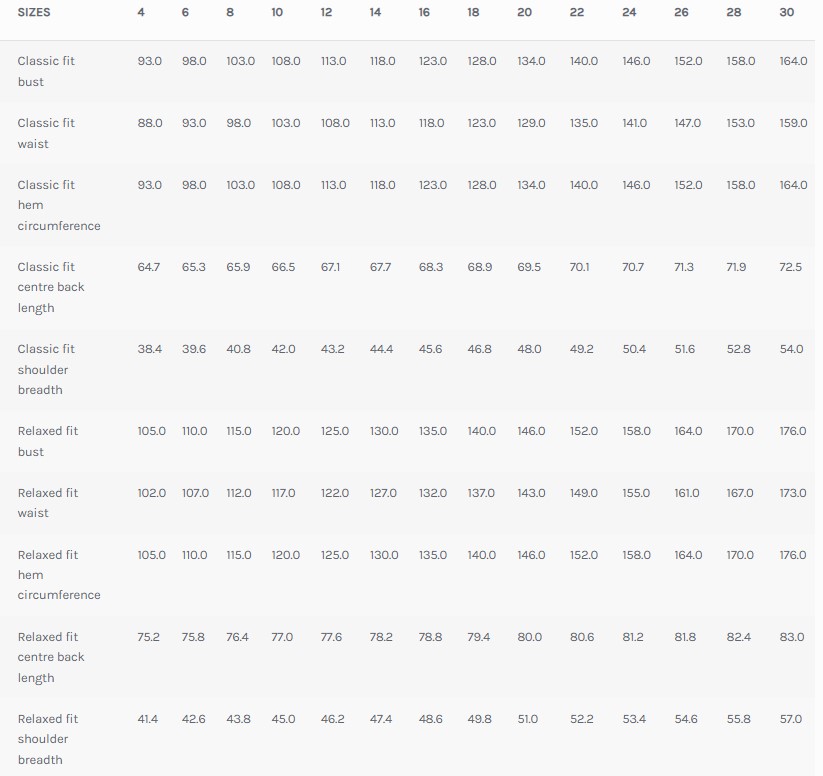The width and height of the screenshot is (823, 776).
Task: Select the 41.4 Relaxed fit shoulder breadth value
Action: tap(148, 719)
